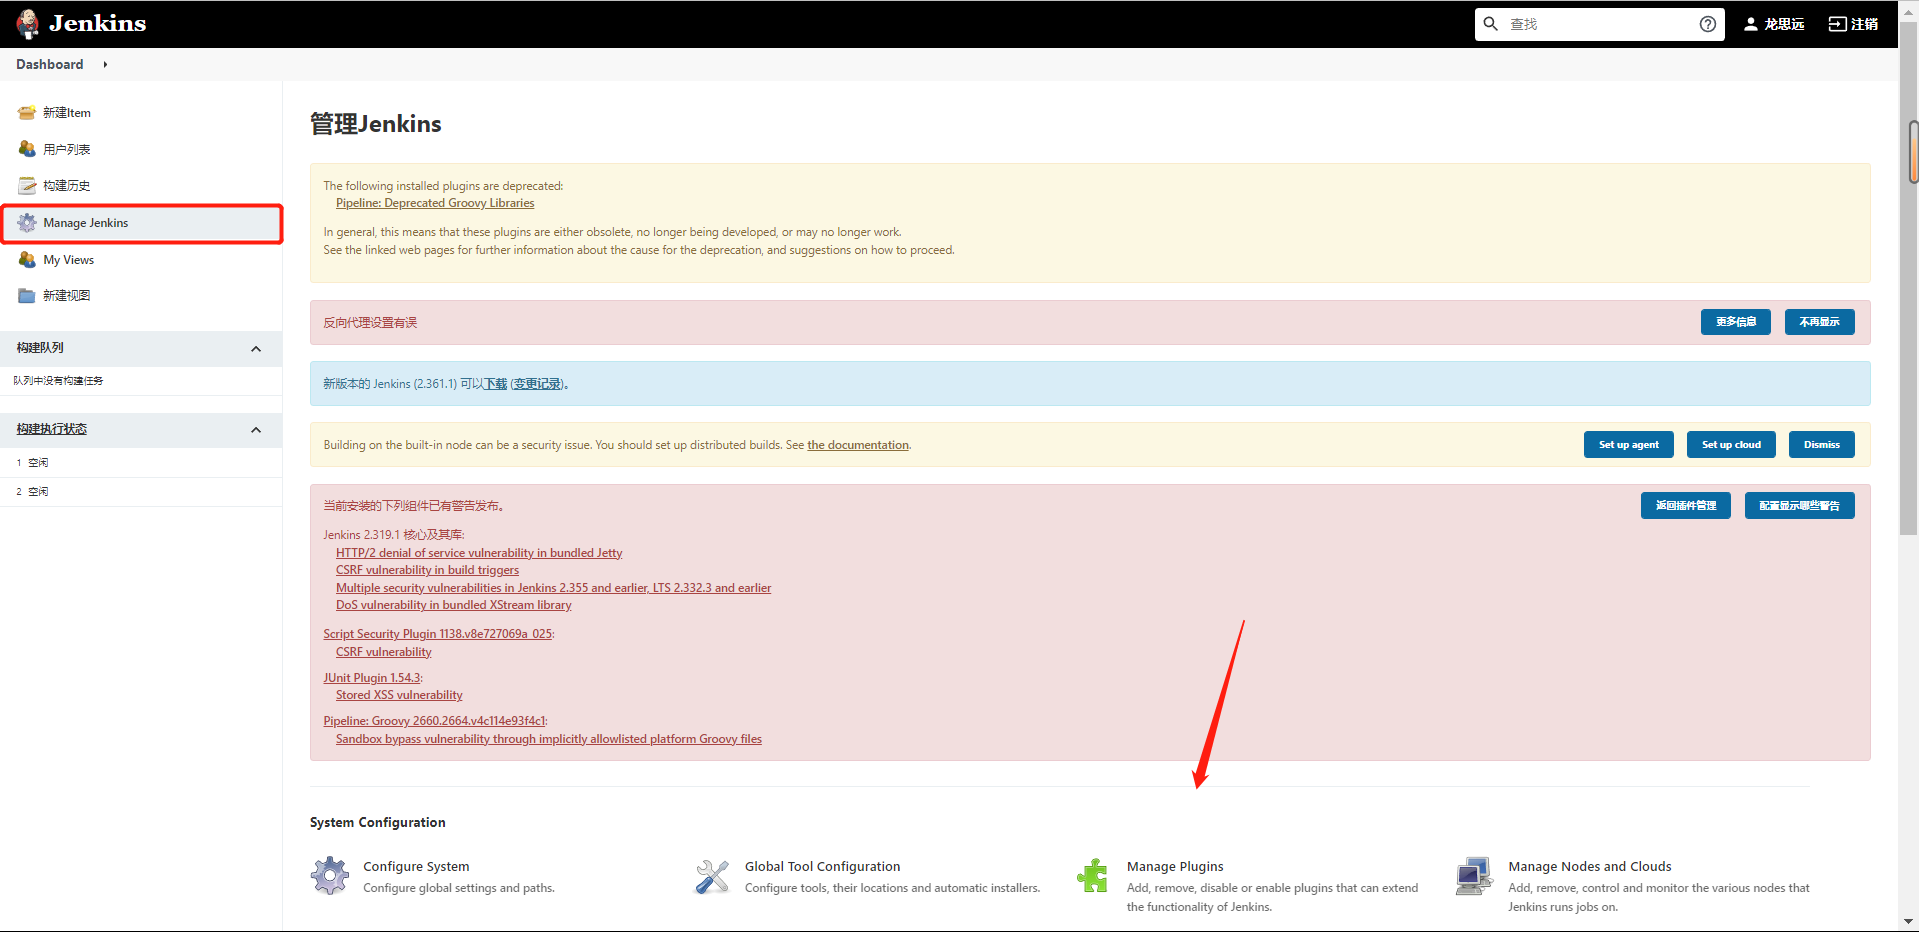Click the 新建Item icon in sidebar
Screen dimensions: 1919x932
(27, 113)
